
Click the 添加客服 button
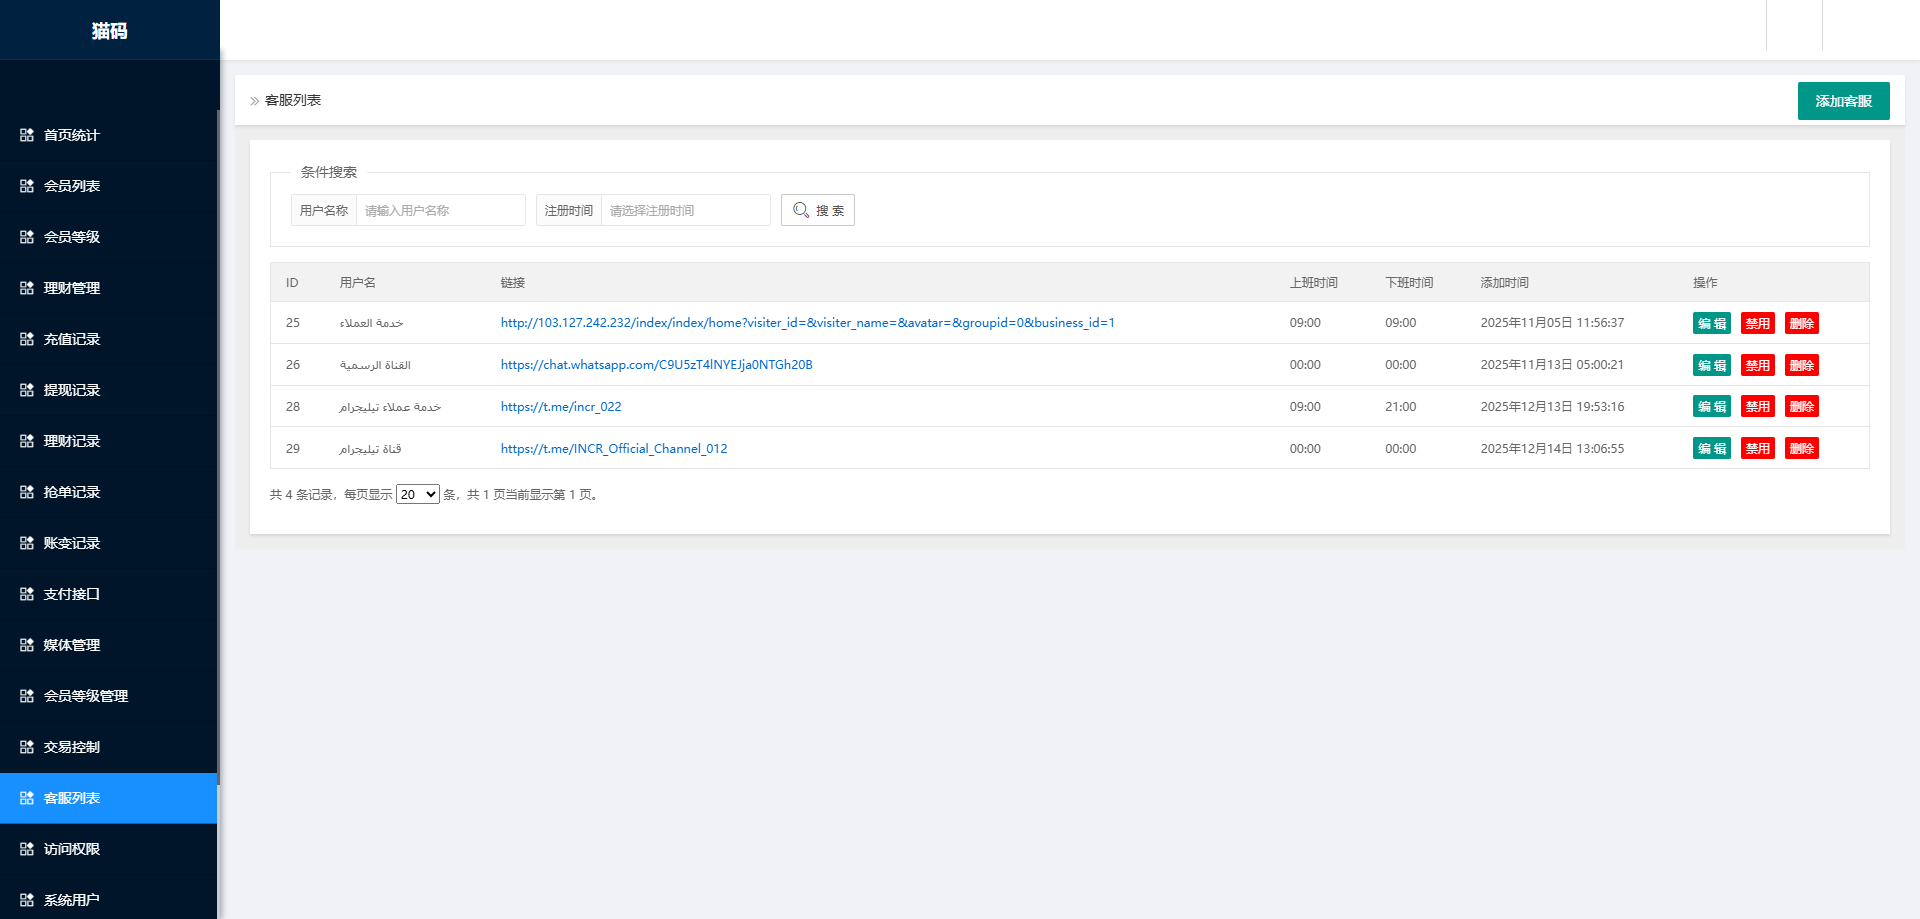pyautogui.click(x=1843, y=101)
